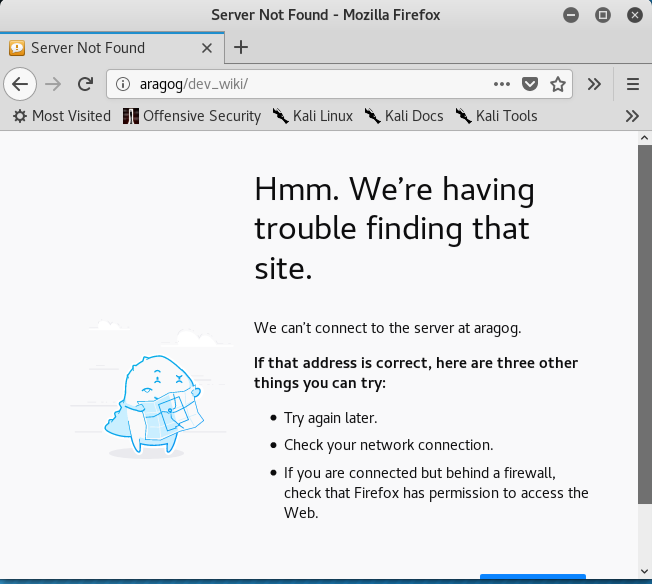Open Most Visited bookmarks folder
Image resolution: width=652 pixels, height=584 pixels.
(x=61, y=116)
